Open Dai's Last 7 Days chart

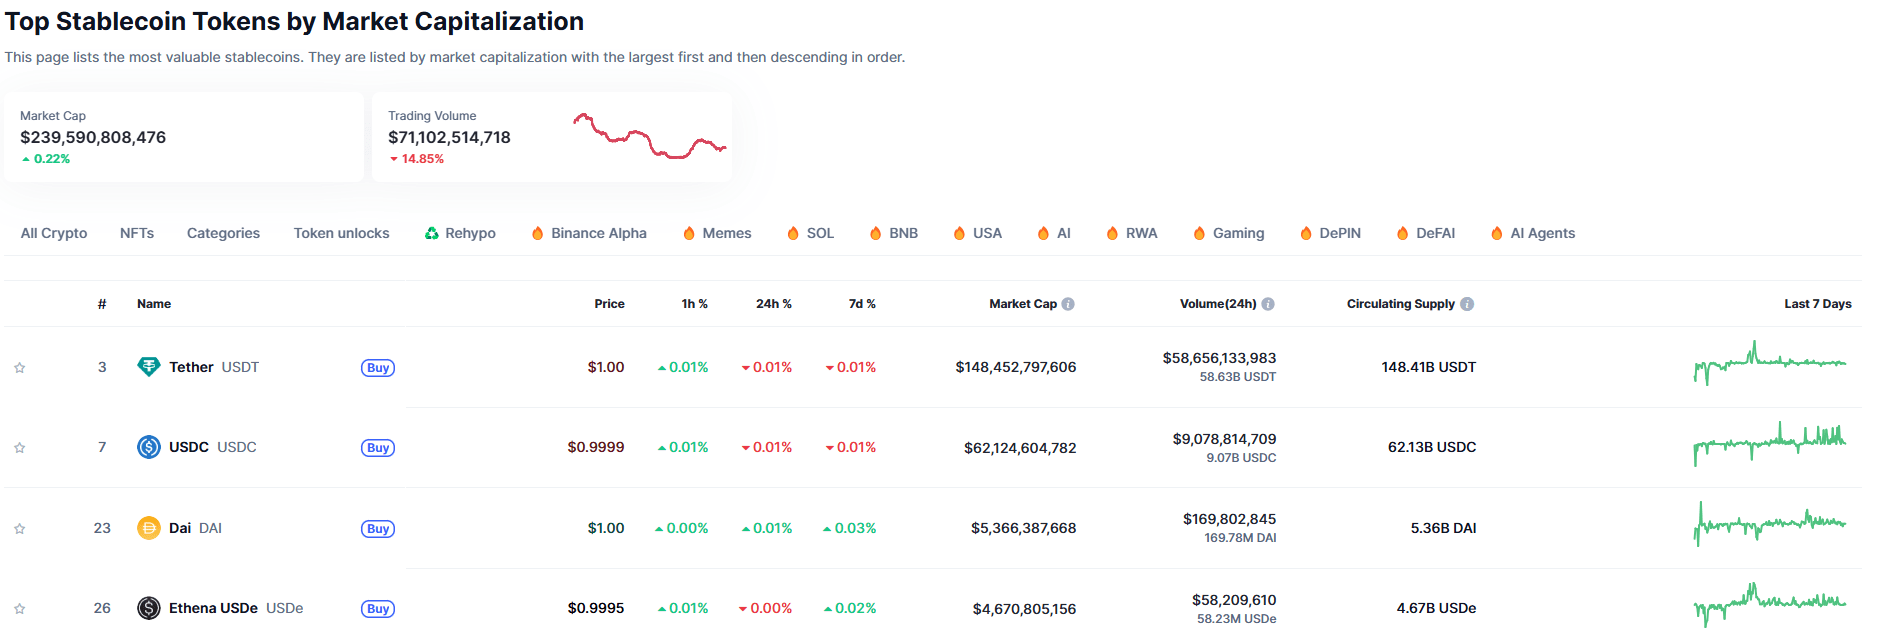point(1770,523)
